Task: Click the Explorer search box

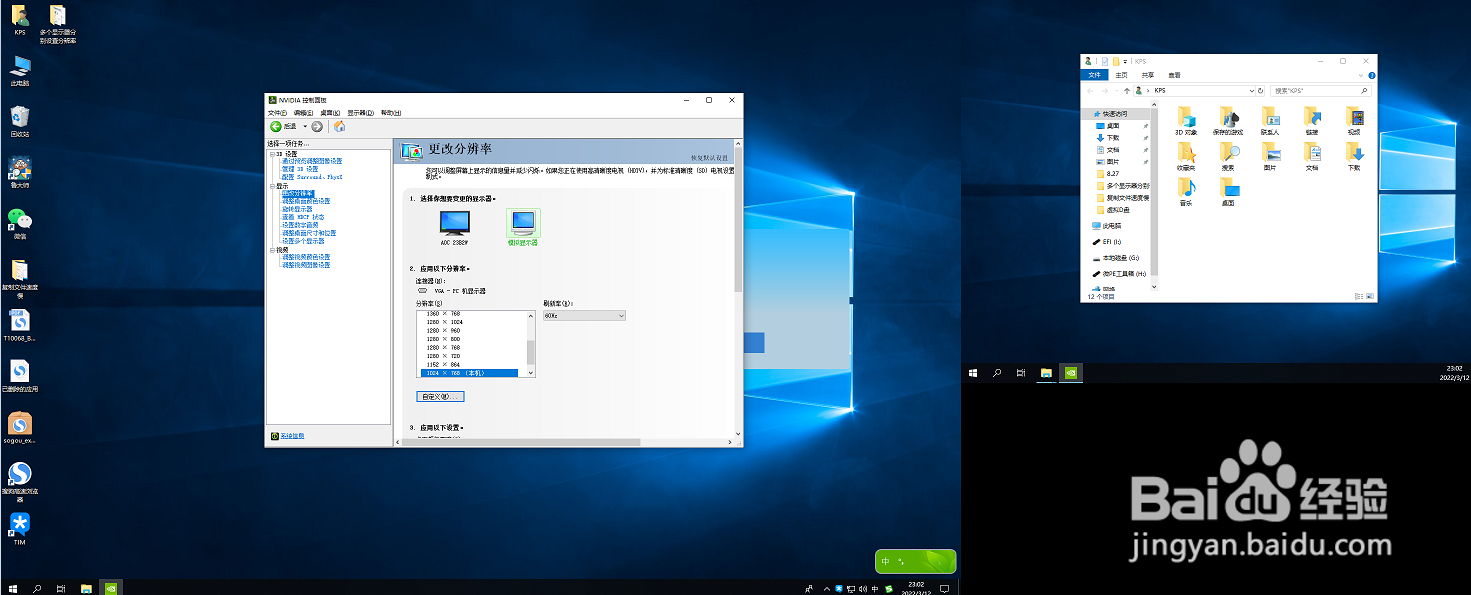Action: tap(1321, 91)
